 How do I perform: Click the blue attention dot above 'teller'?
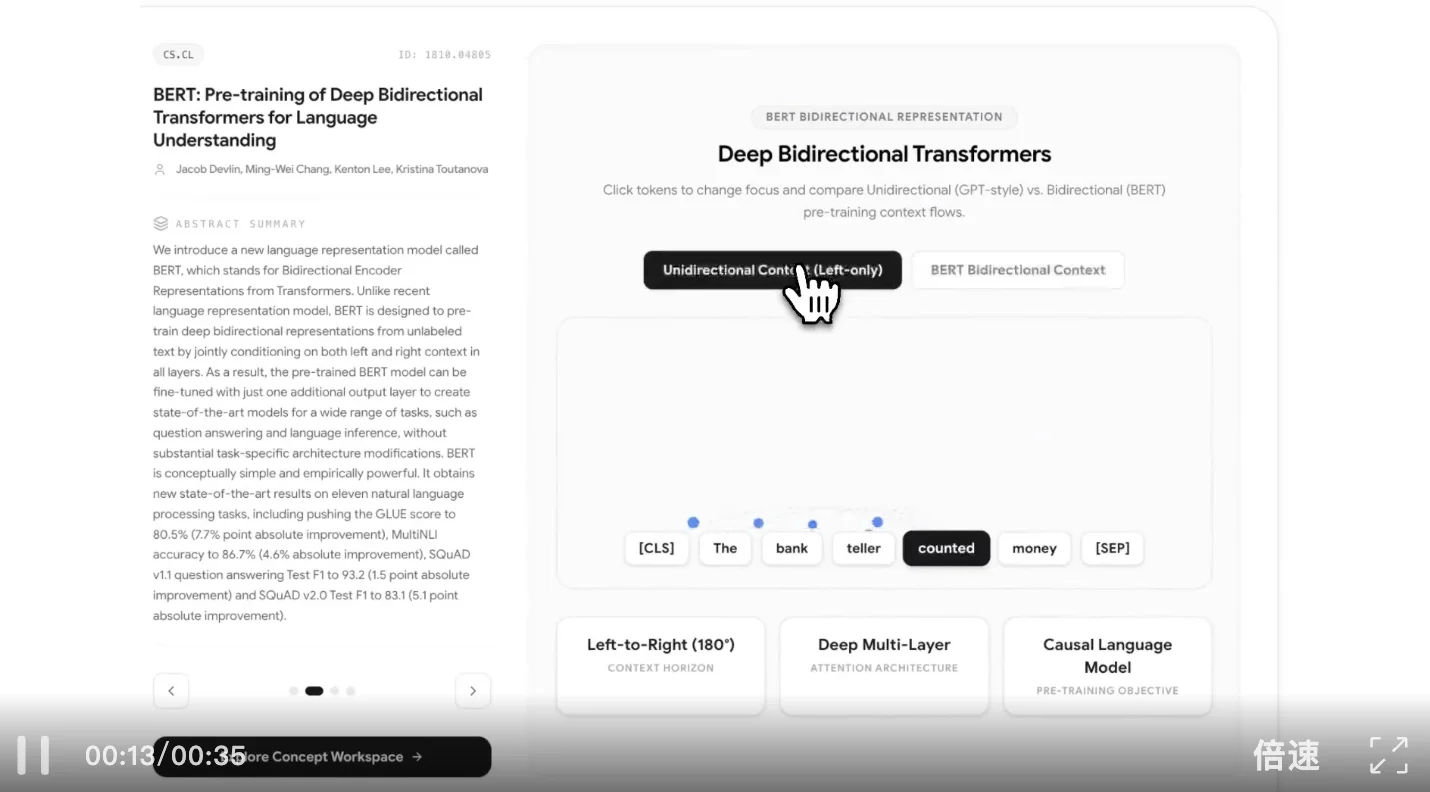click(x=877, y=522)
